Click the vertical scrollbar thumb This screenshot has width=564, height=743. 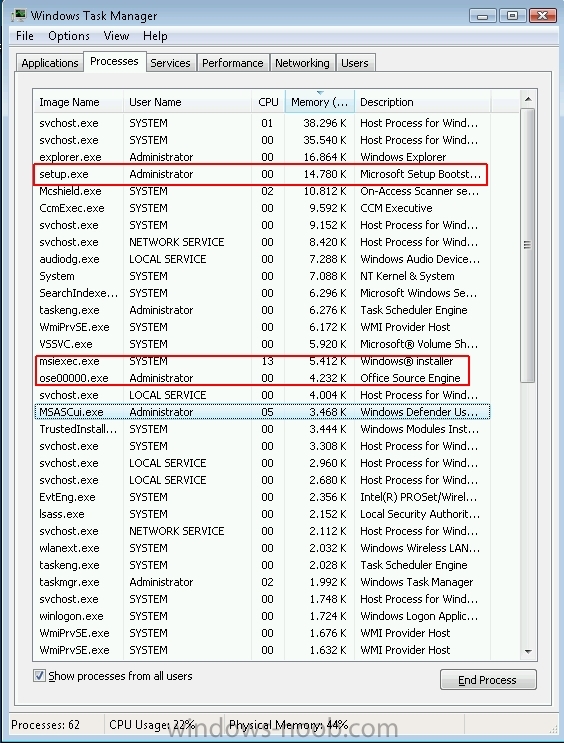tap(528, 245)
